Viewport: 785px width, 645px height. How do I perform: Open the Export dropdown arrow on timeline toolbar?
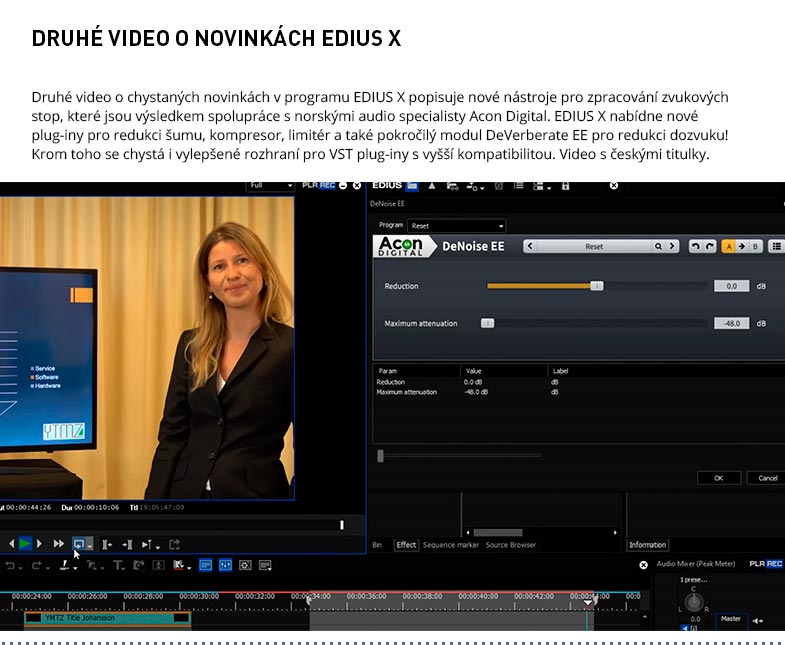189,567
